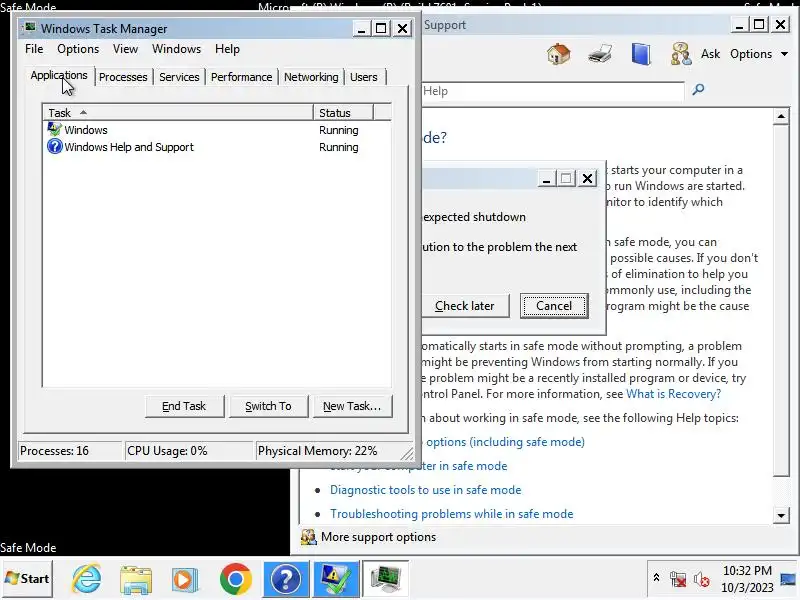The image size is (800, 600).
Task: Open the File menu in Task Manager
Action: pyautogui.click(x=34, y=49)
